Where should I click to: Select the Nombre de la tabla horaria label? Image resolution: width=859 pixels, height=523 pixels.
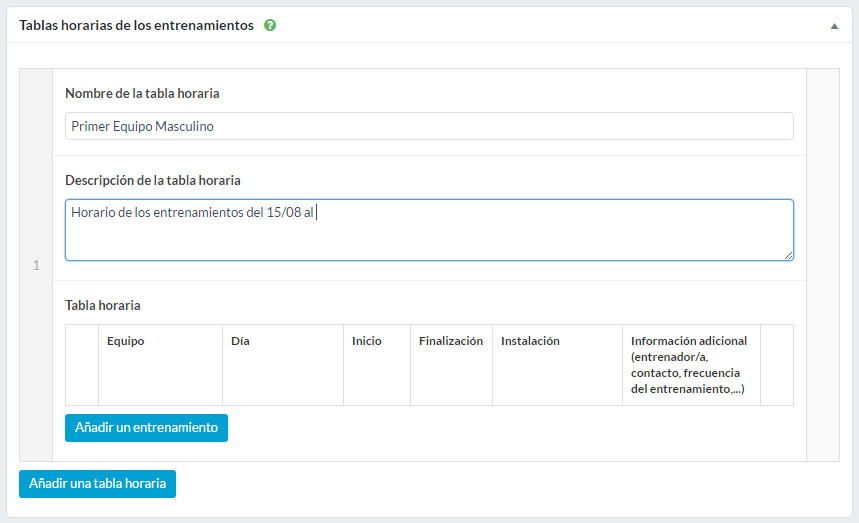pos(142,94)
